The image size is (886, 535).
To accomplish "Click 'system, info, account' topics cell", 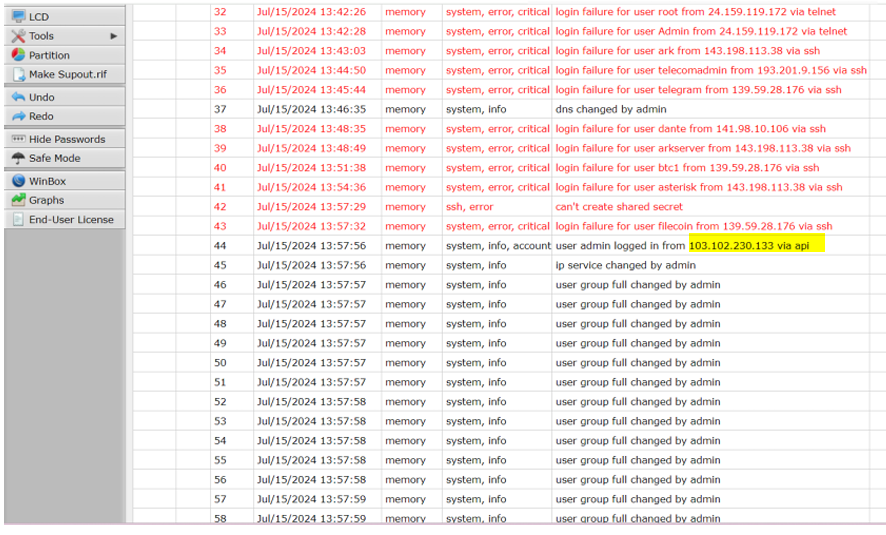I will click(498, 245).
